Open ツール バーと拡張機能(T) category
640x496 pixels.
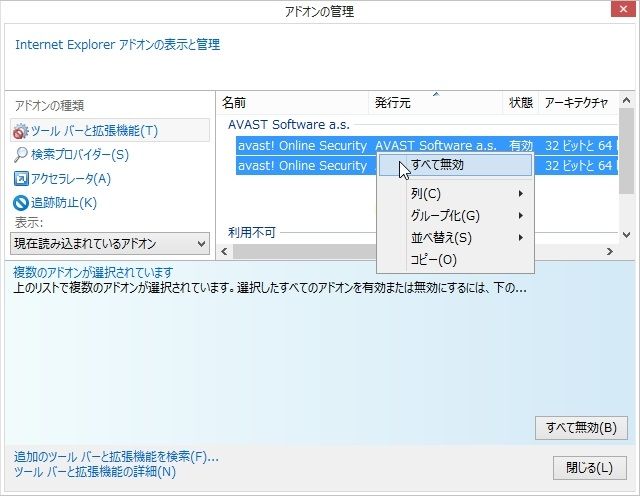[110, 131]
